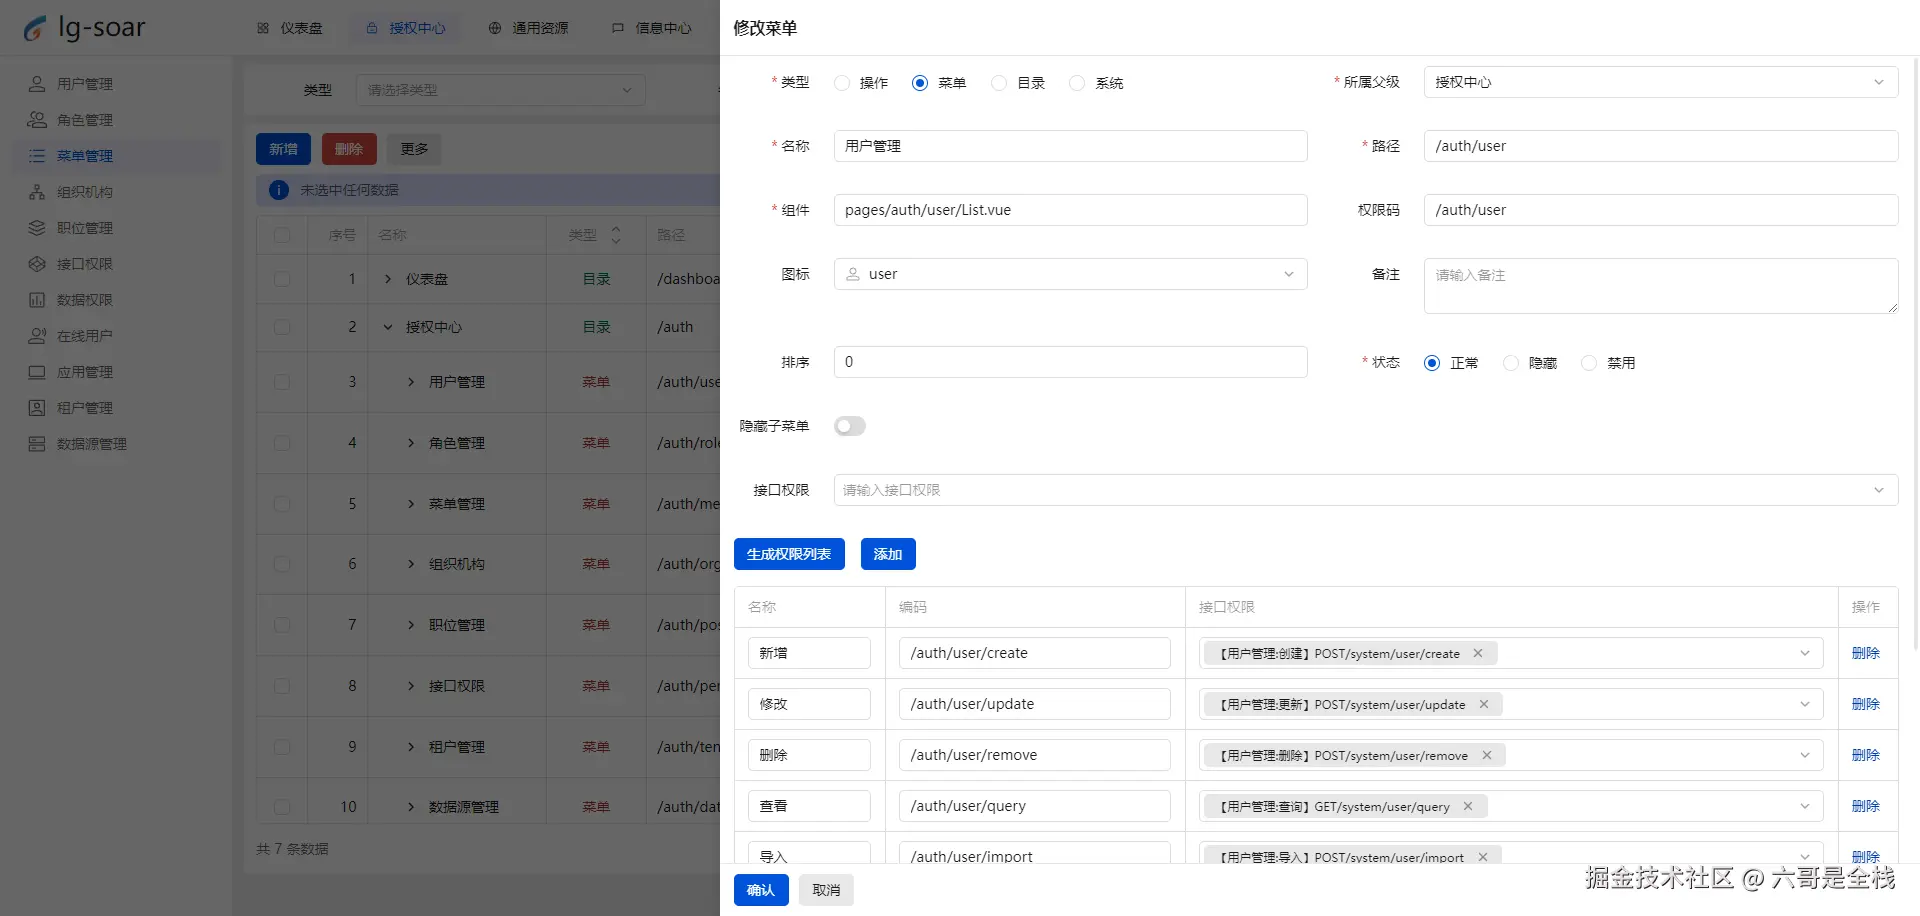Set status to 正常
This screenshot has height=916, width=1920.
[1432, 363]
